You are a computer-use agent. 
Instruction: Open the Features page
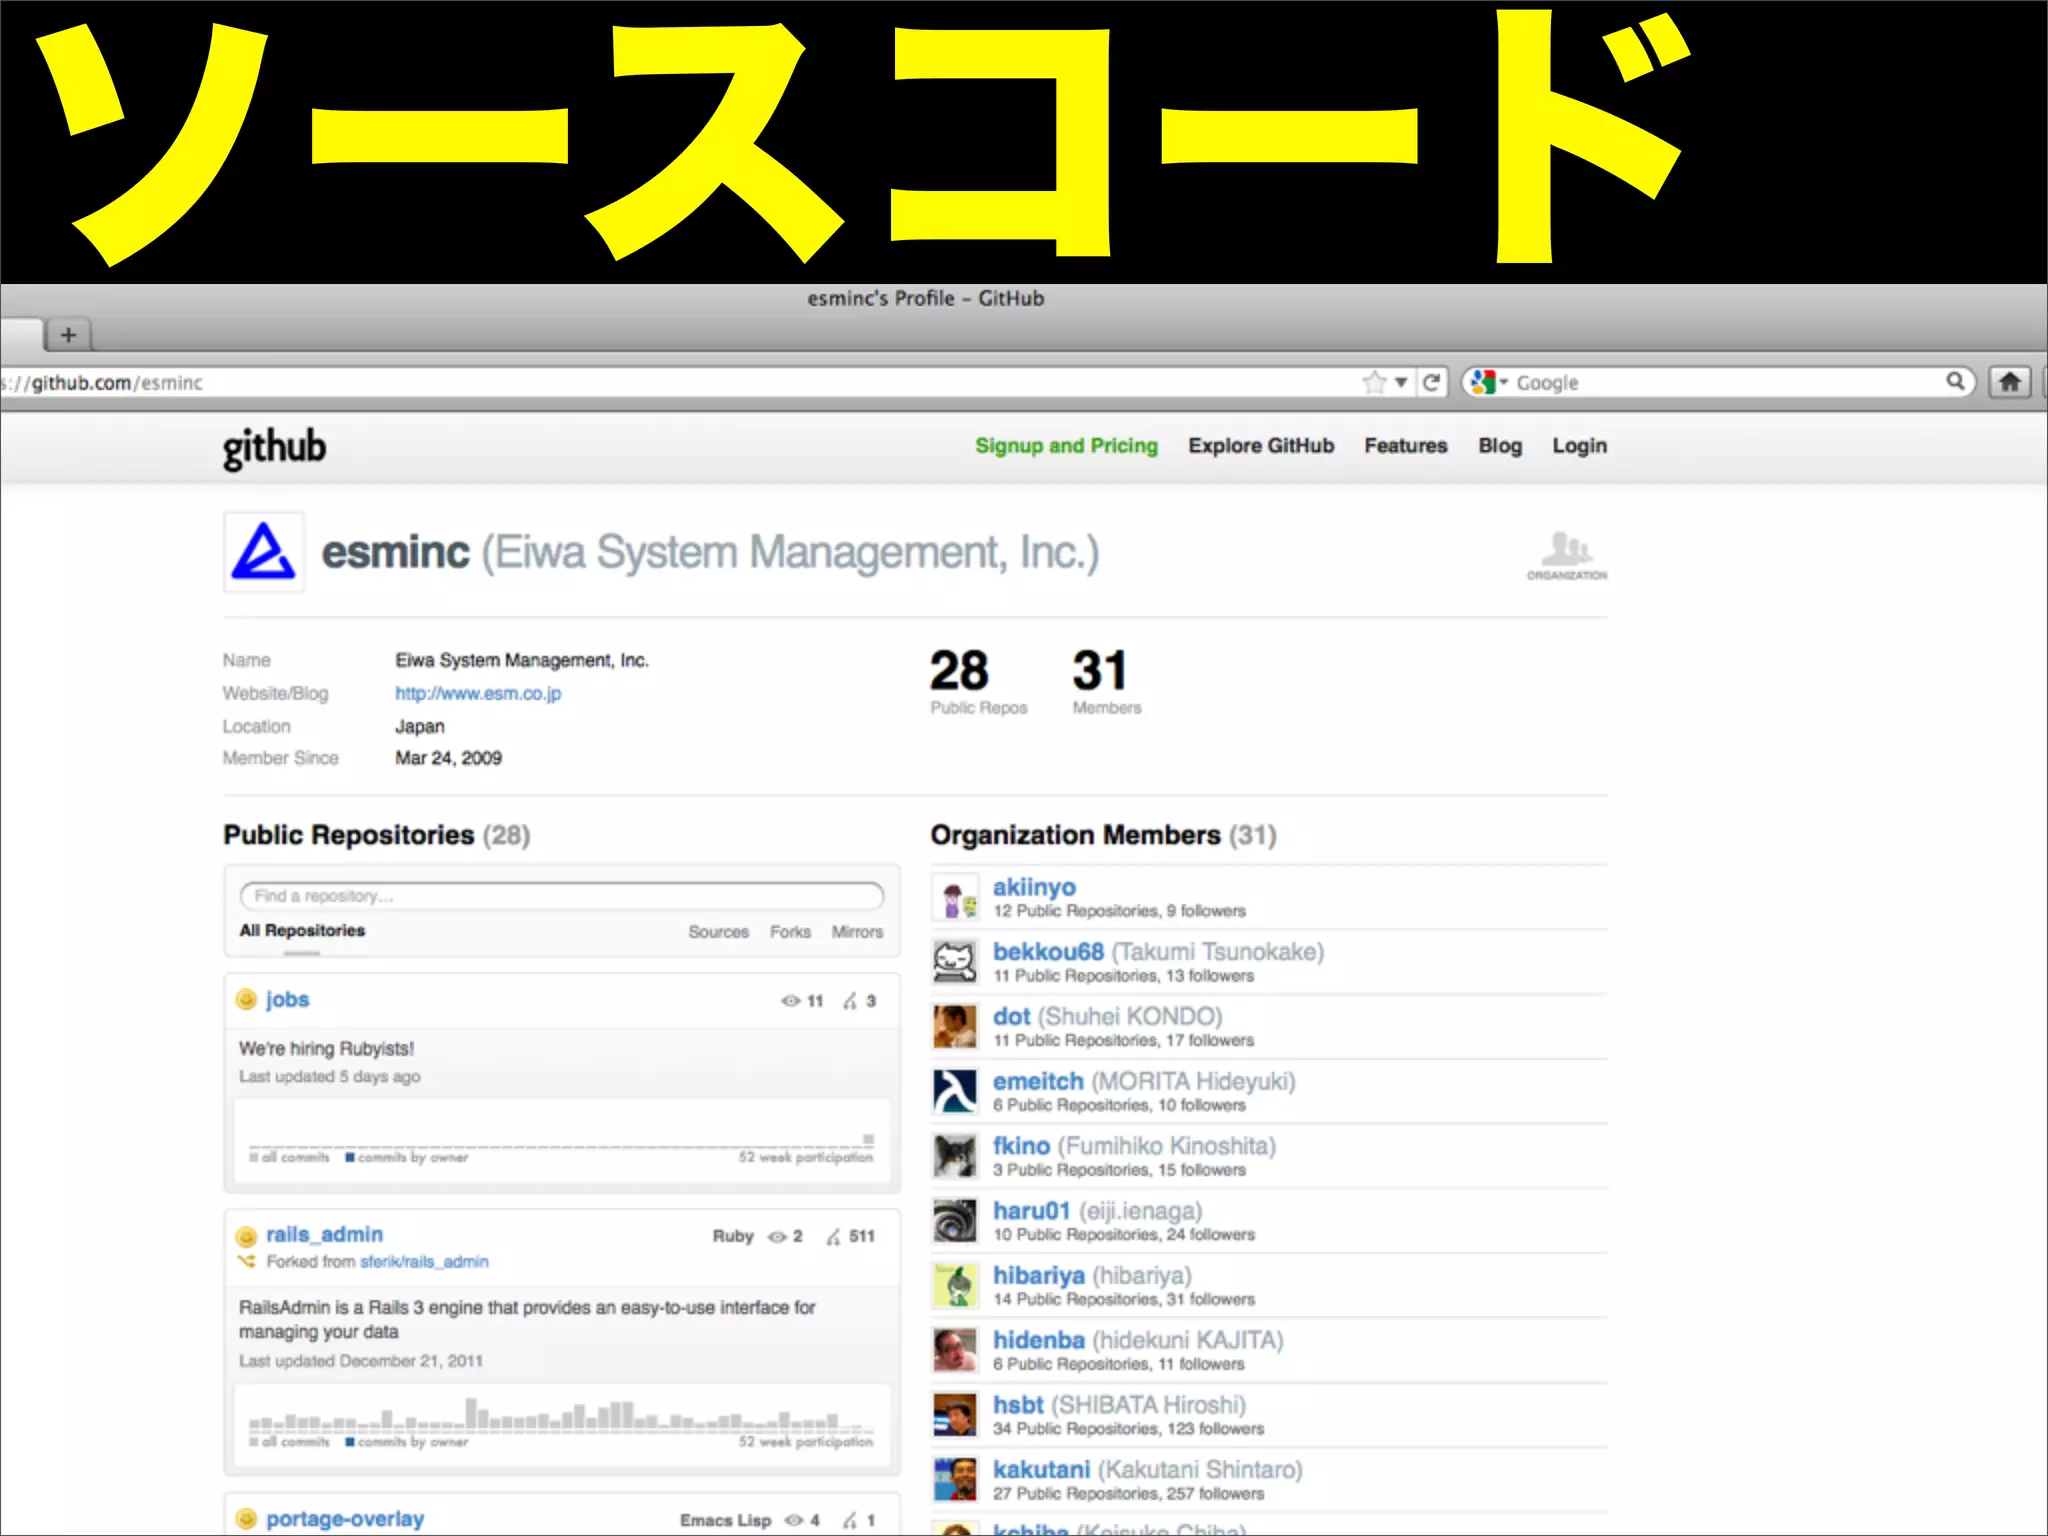(x=1406, y=446)
